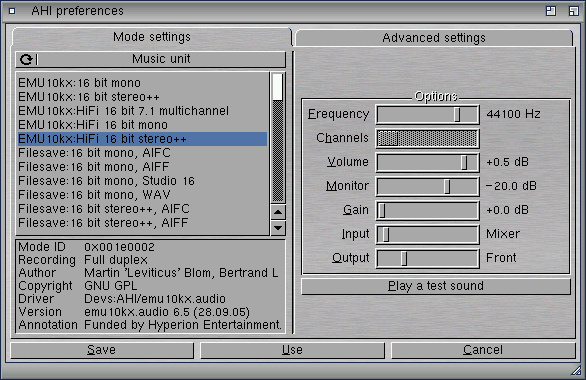This screenshot has width=586, height=380.
Task: Select Filesave:16 bit mono, Studio 16
Action: point(142,181)
